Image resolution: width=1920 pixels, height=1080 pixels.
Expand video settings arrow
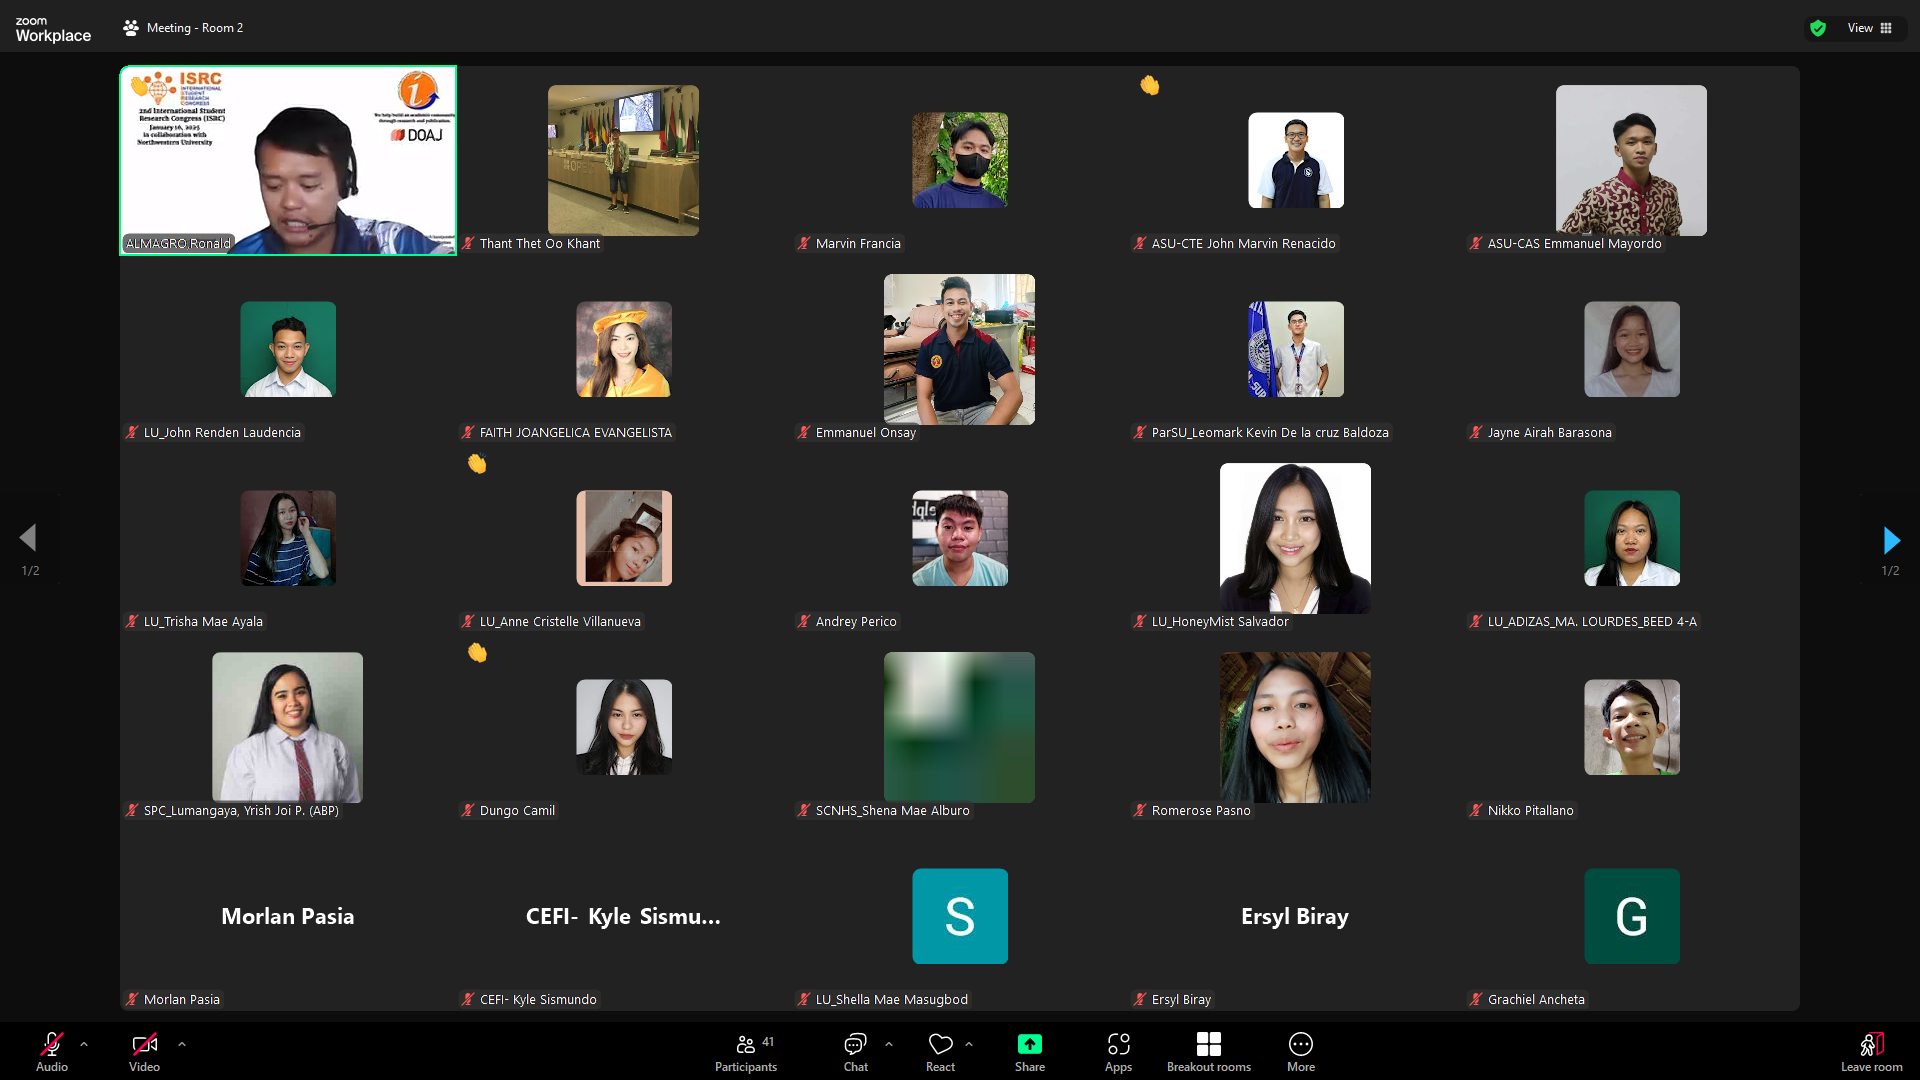coord(182,1044)
